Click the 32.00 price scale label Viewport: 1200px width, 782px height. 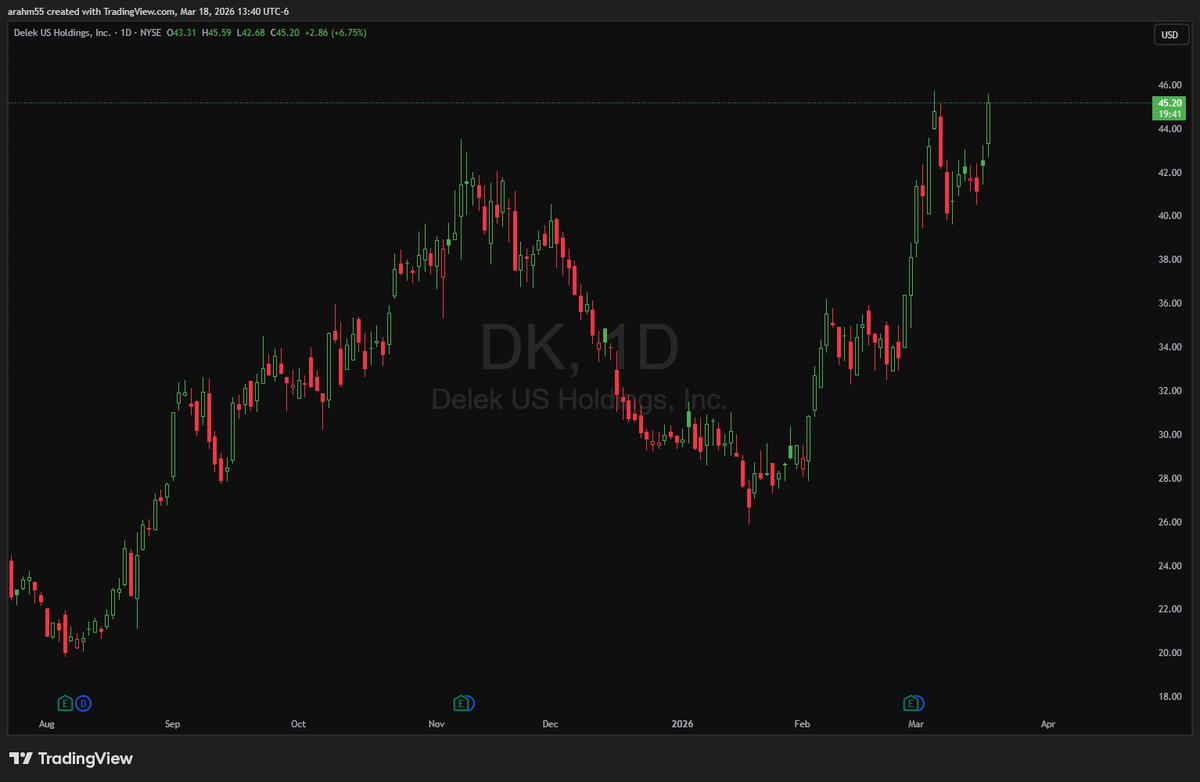pos(1170,391)
